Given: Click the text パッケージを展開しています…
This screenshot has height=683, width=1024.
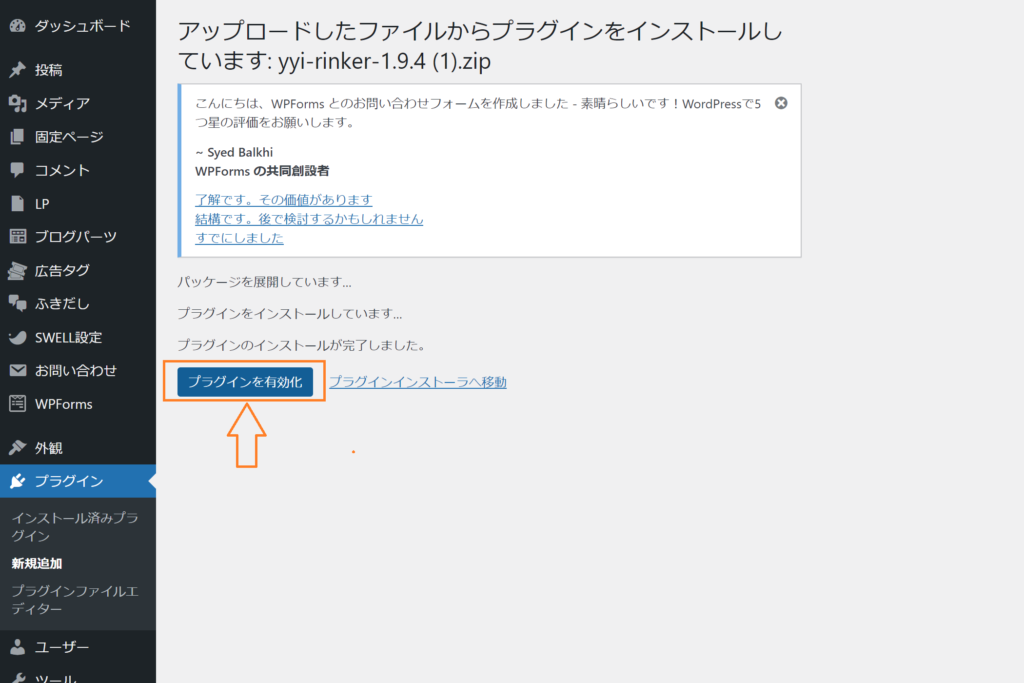Looking at the screenshot, I should coord(264,282).
